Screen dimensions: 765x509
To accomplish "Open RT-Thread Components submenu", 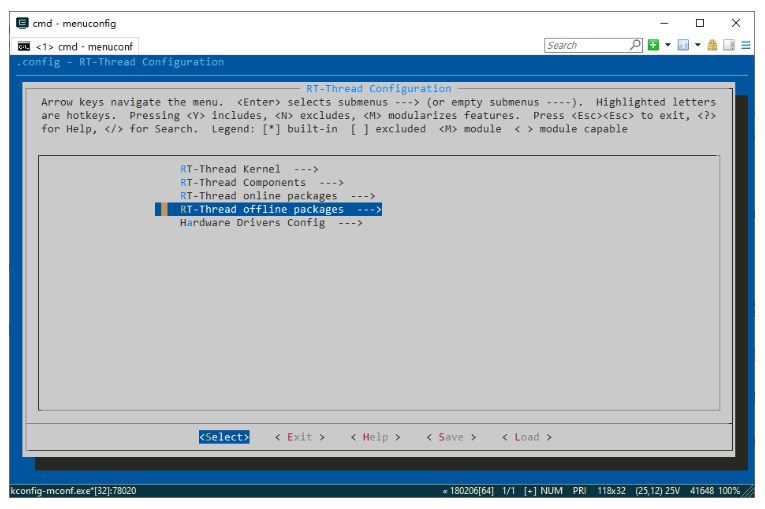I will tap(262, 182).
